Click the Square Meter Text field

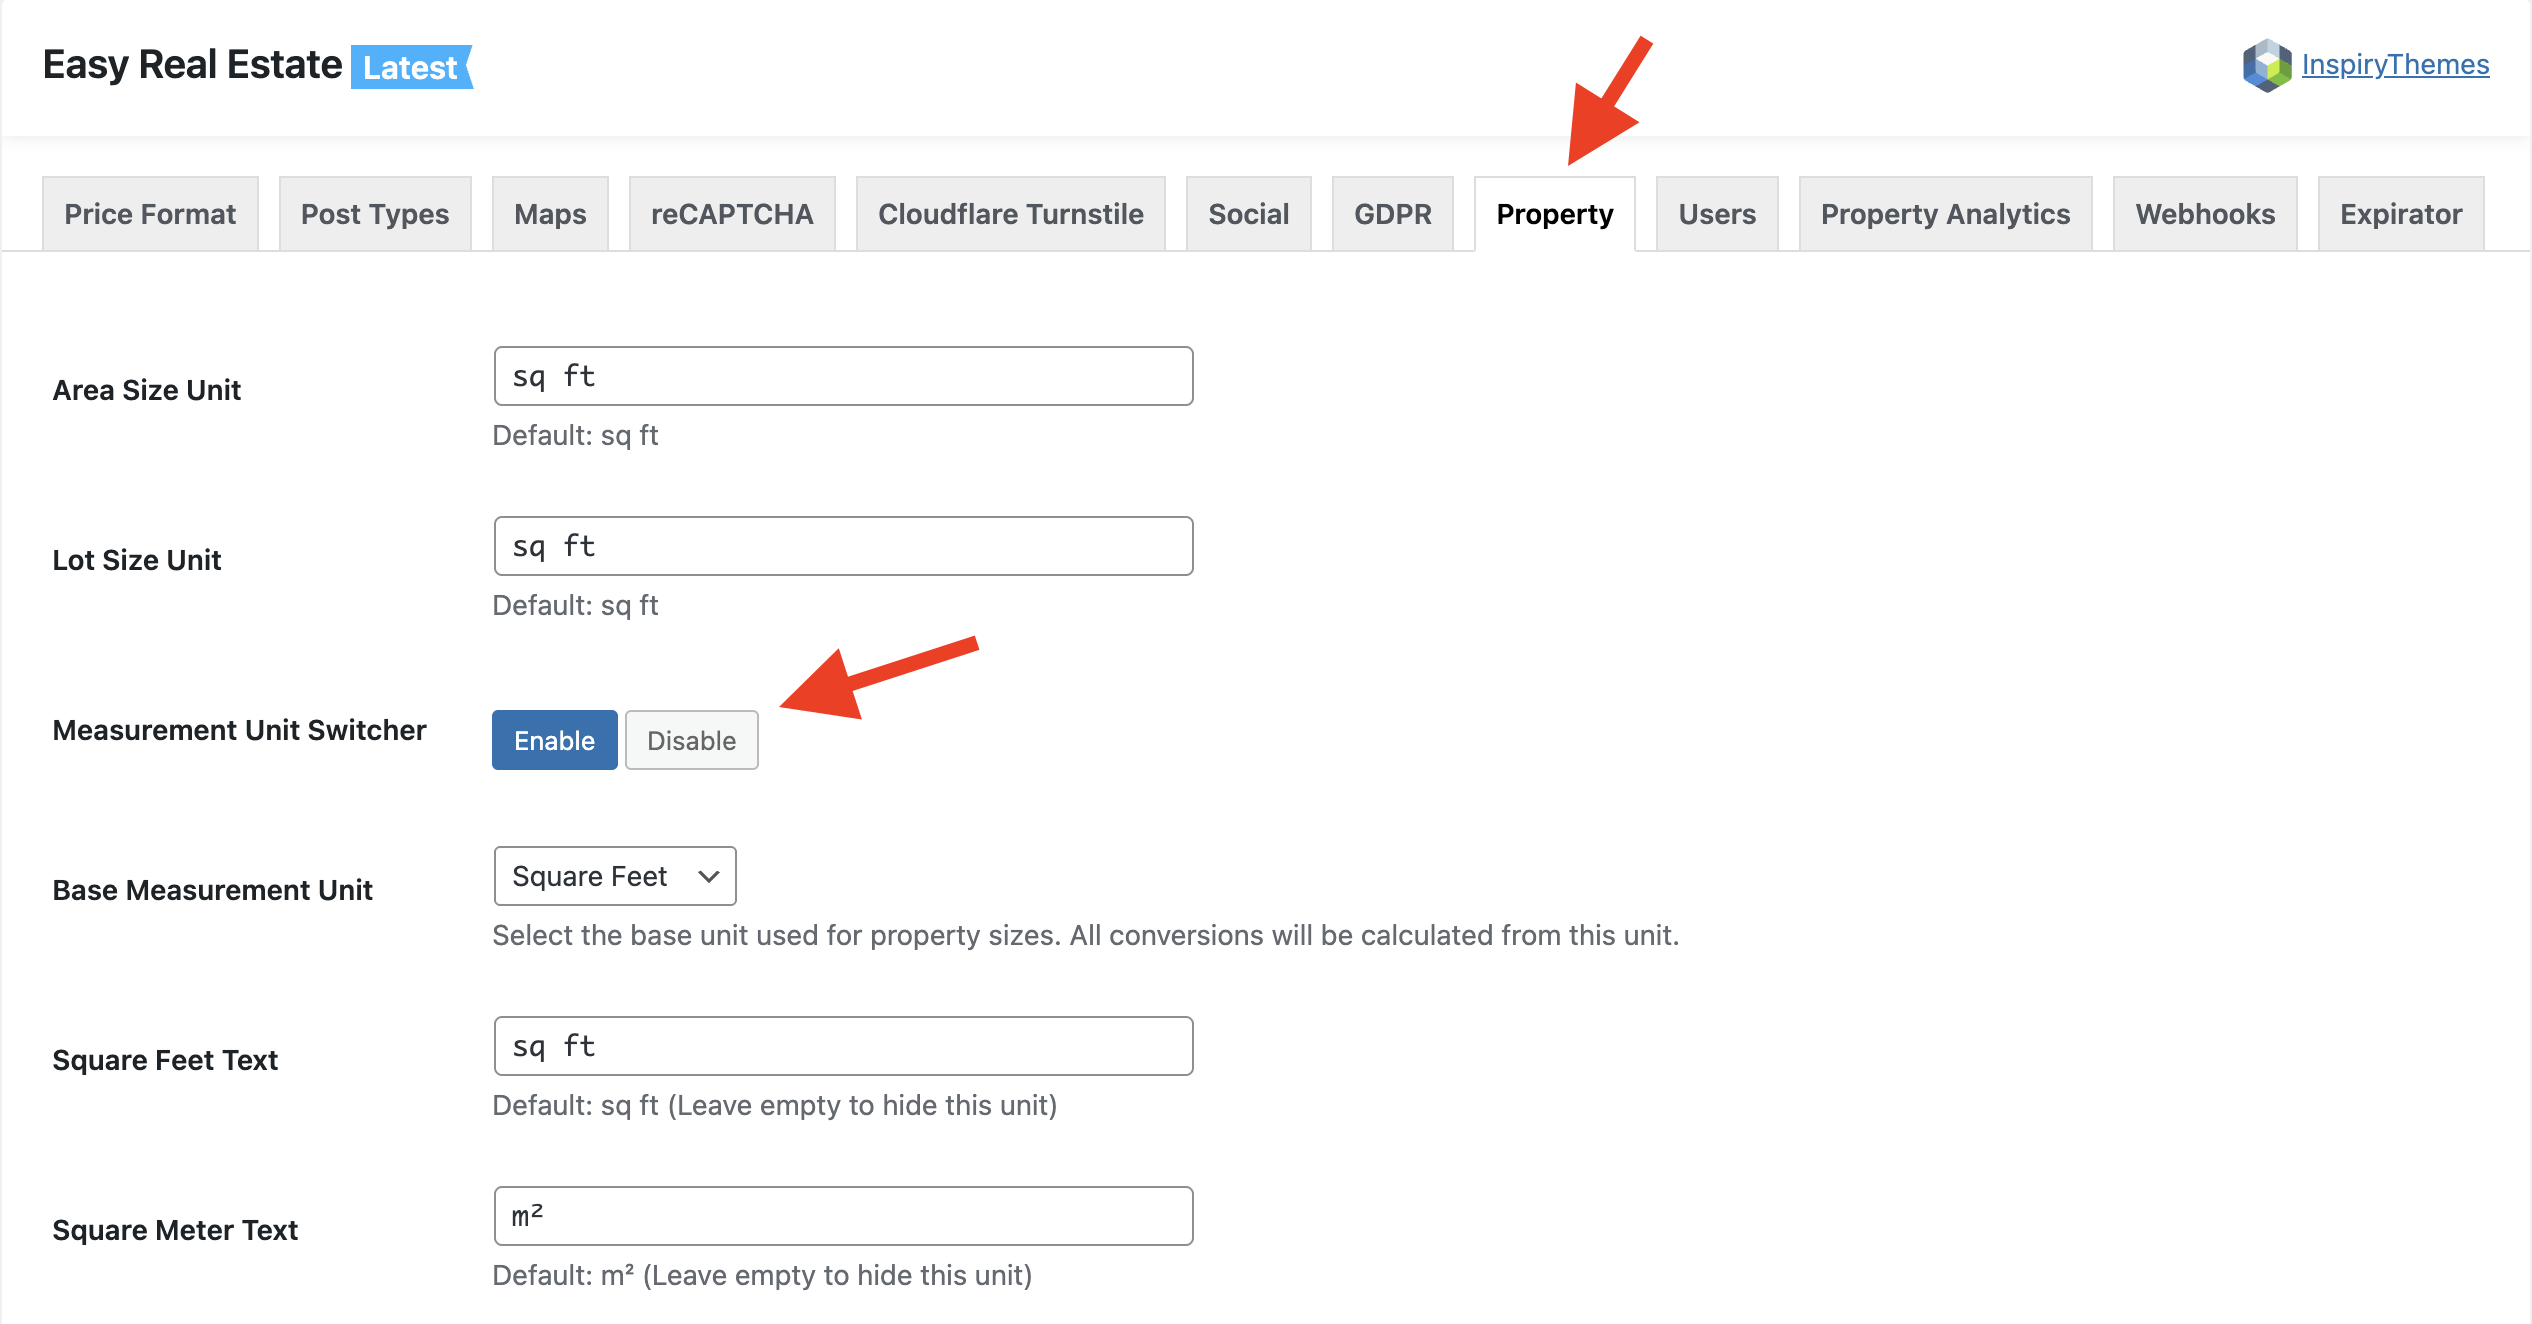pos(843,1216)
